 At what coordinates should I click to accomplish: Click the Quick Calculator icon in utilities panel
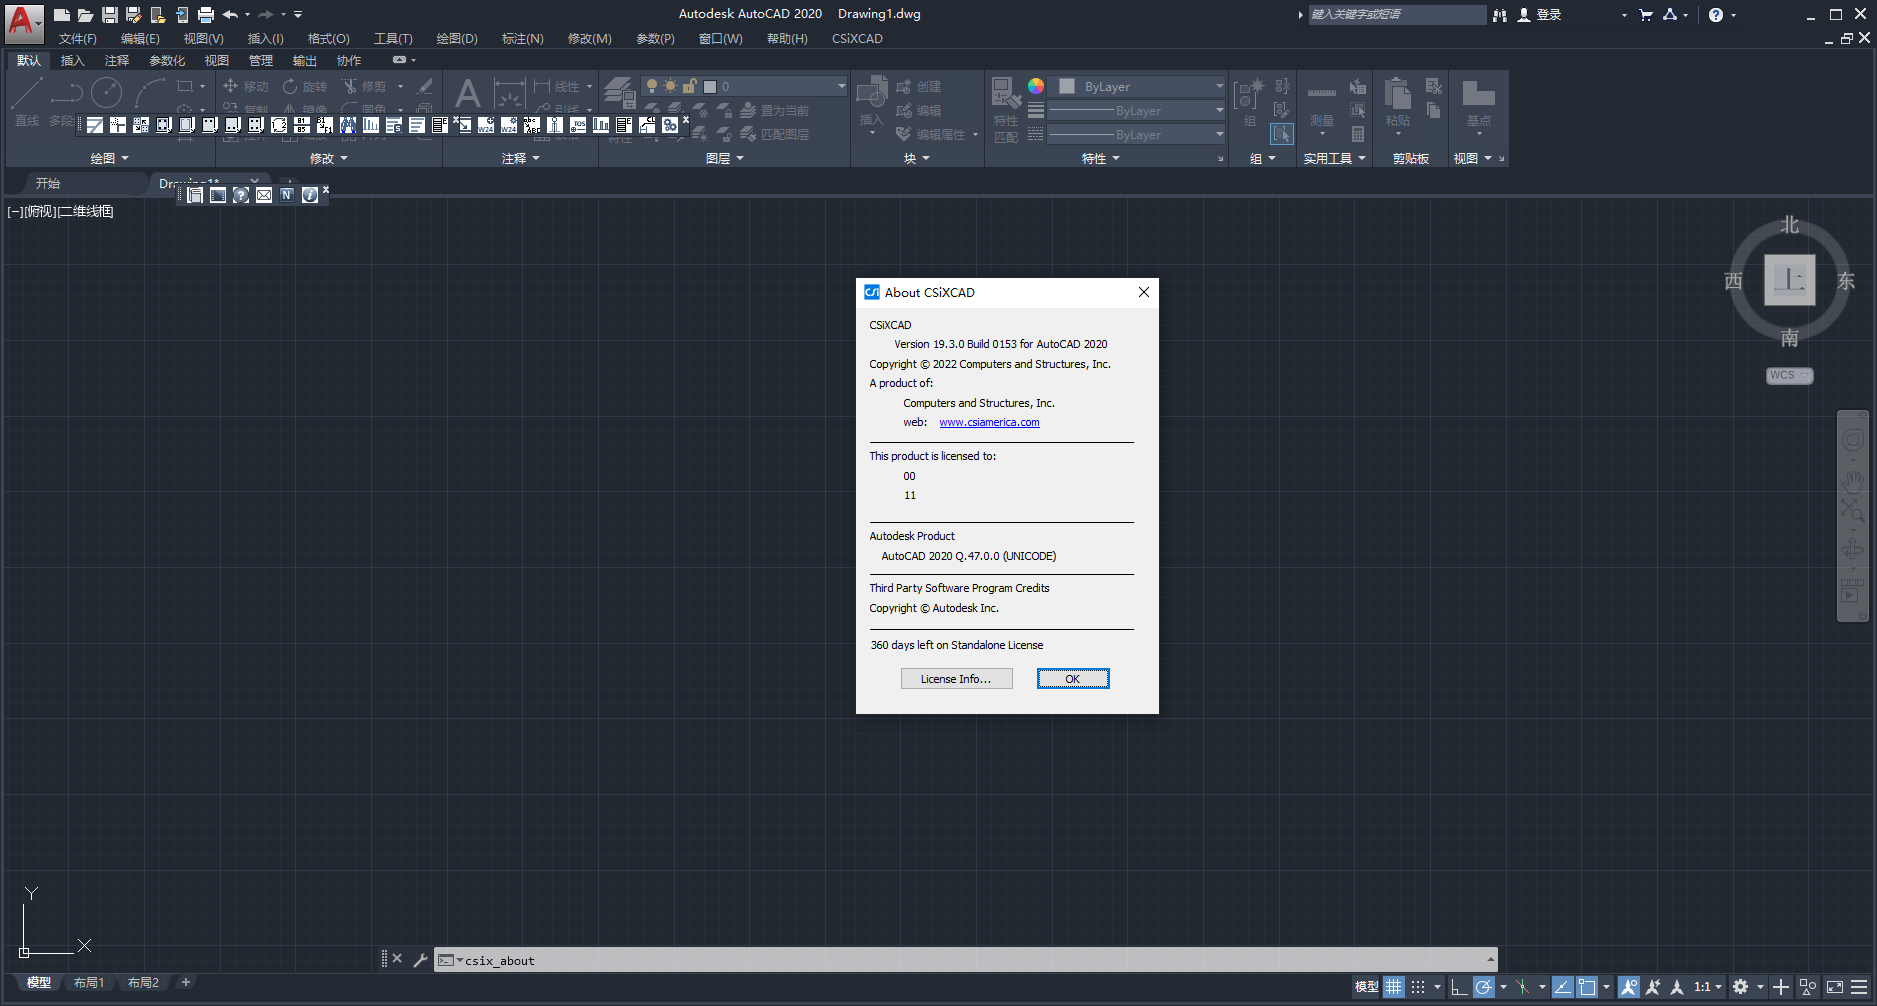point(1358,134)
